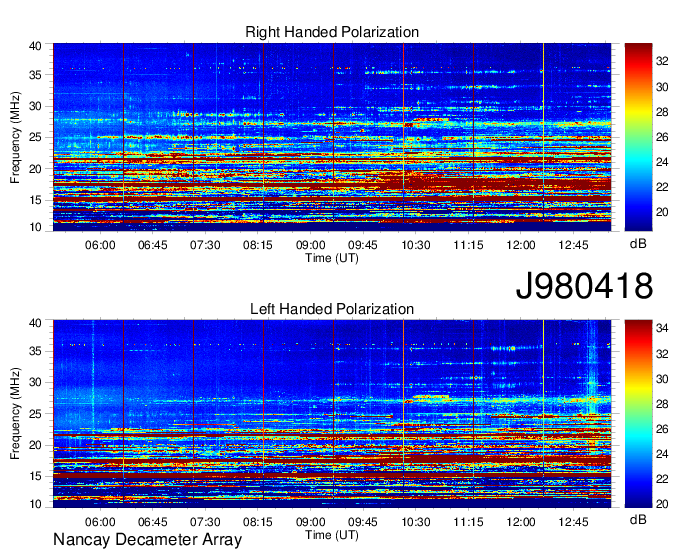Click Time (UT) label under left-handed plot
Screen dimensions: 680x552
[332, 535]
